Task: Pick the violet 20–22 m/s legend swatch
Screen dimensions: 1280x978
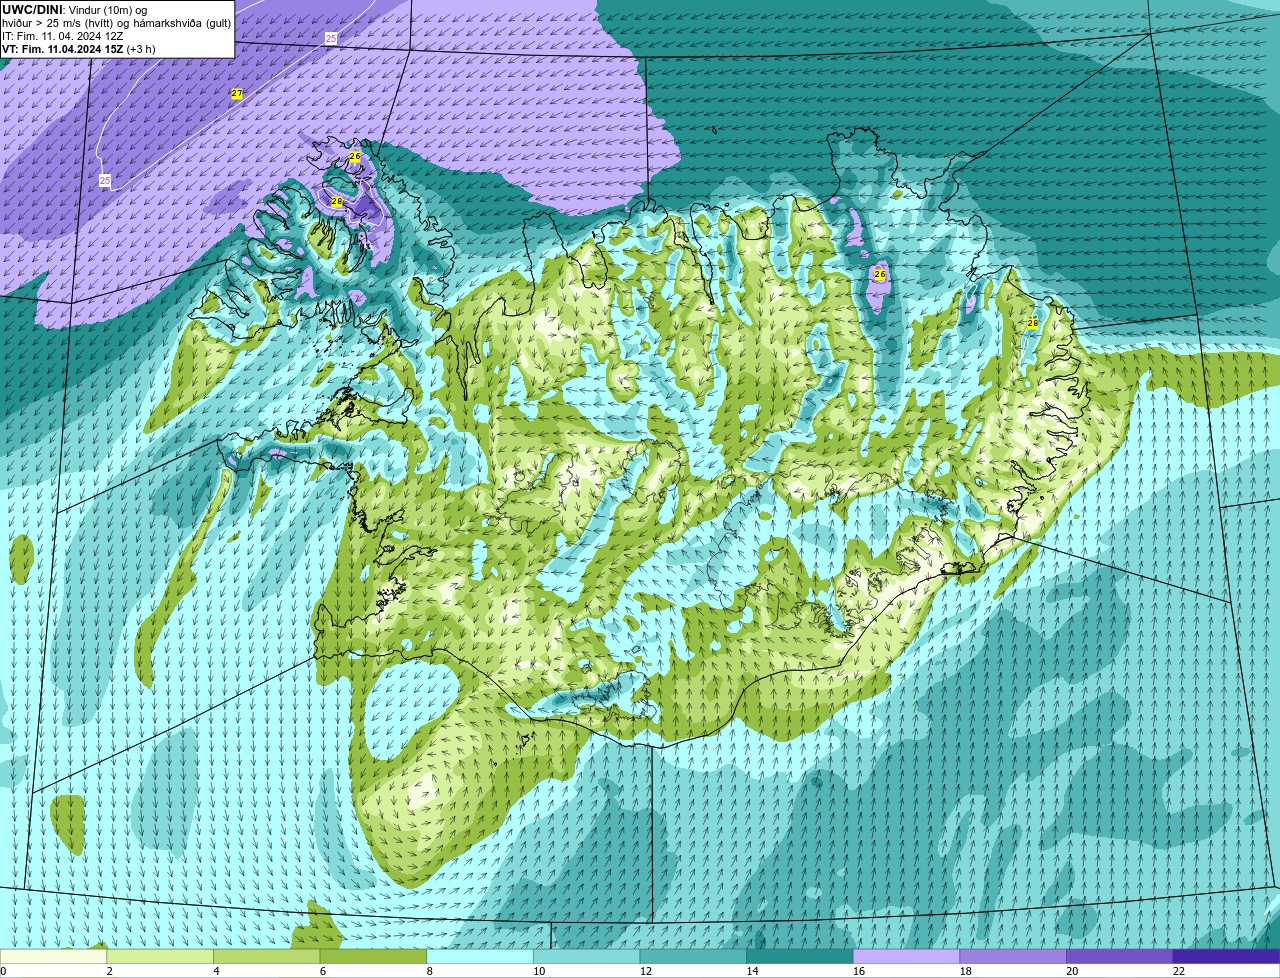Action: coord(1119,956)
